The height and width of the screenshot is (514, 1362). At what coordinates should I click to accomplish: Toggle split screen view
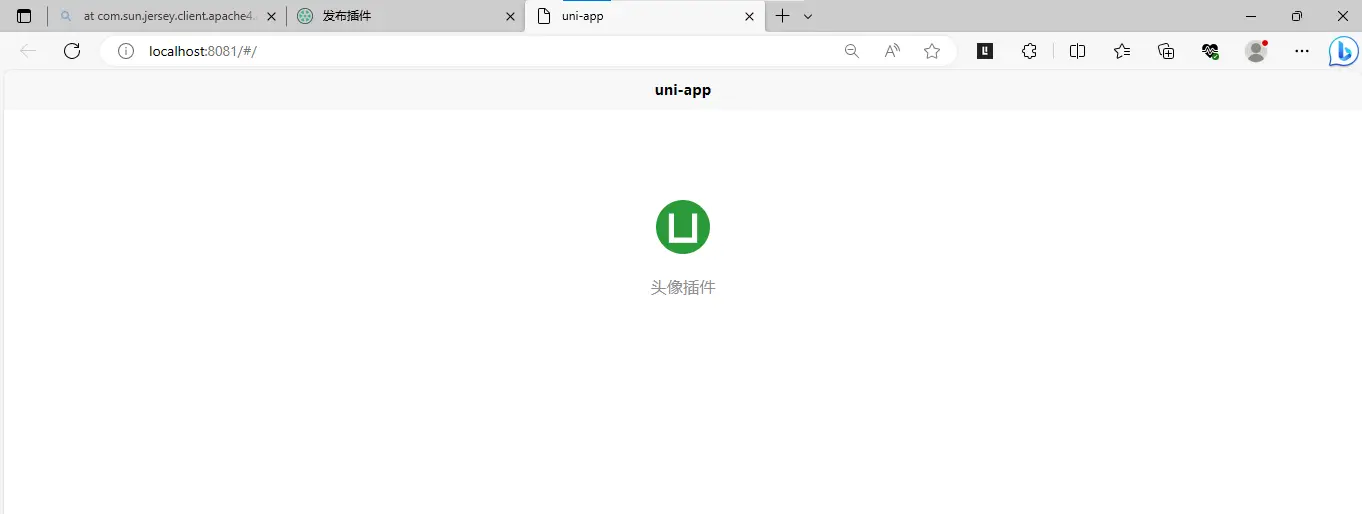(x=1077, y=51)
